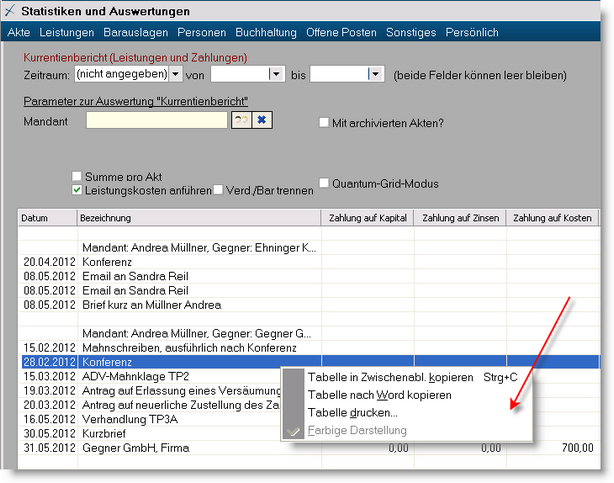The height and width of the screenshot is (483, 614).
Task: Open the 'von' date dropdown arrow
Action: click(276, 74)
